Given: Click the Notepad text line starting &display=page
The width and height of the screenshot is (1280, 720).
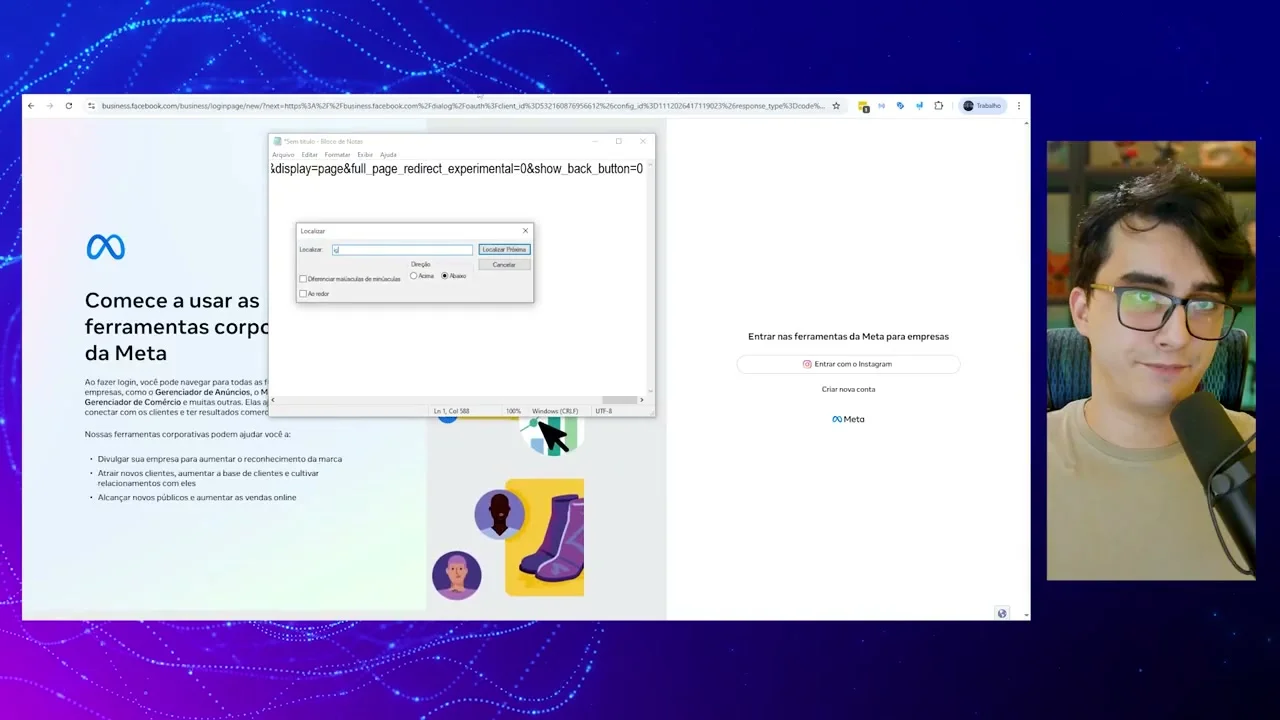Looking at the screenshot, I should tap(456, 169).
